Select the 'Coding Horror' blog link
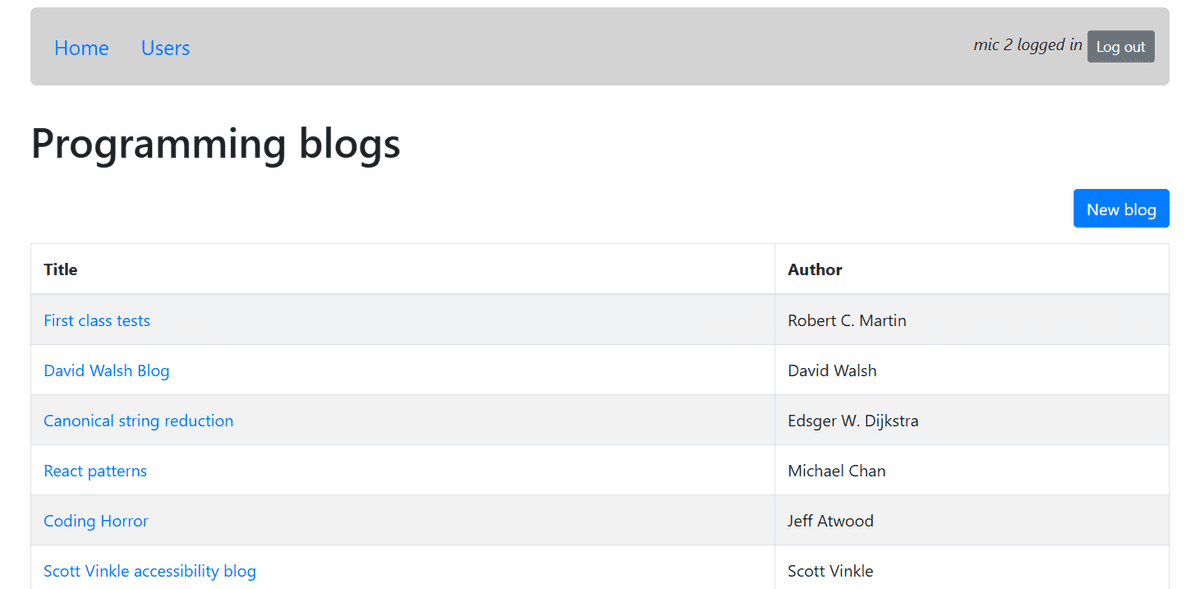The height and width of the screenshot is (589, 1200). [x=95, y=520]
